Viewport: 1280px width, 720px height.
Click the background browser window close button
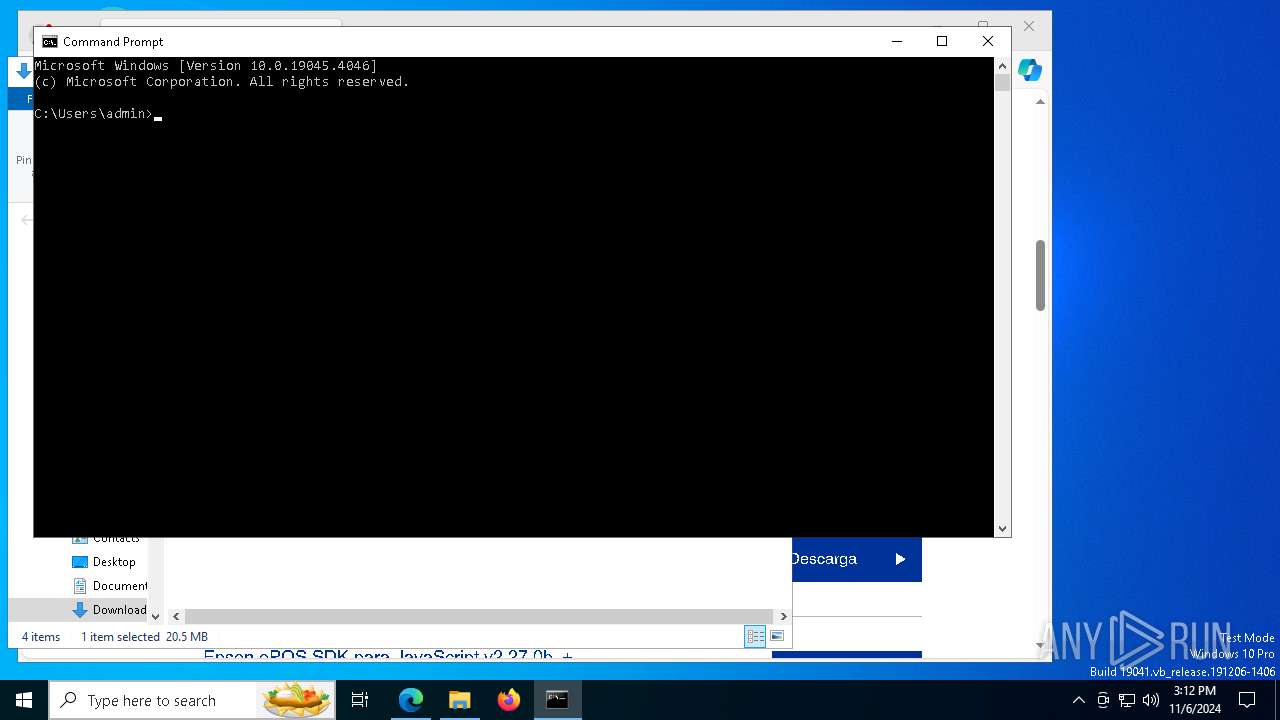pos(1029,26)
